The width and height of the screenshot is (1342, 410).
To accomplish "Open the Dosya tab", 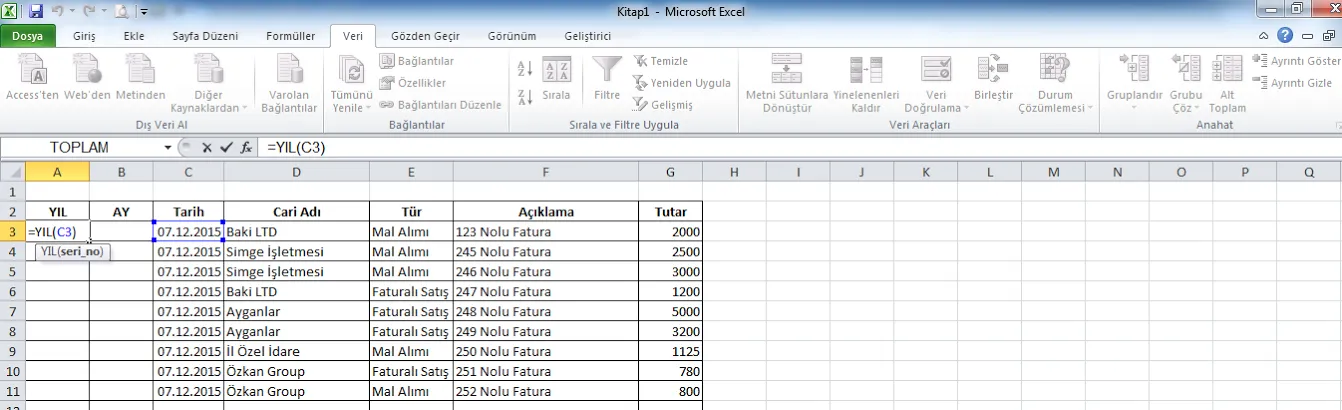I will coord(27,36).
